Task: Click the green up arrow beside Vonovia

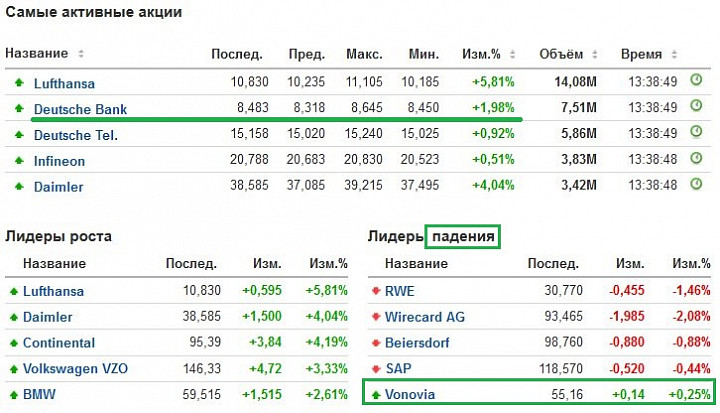Action: (x=376, y=395)
